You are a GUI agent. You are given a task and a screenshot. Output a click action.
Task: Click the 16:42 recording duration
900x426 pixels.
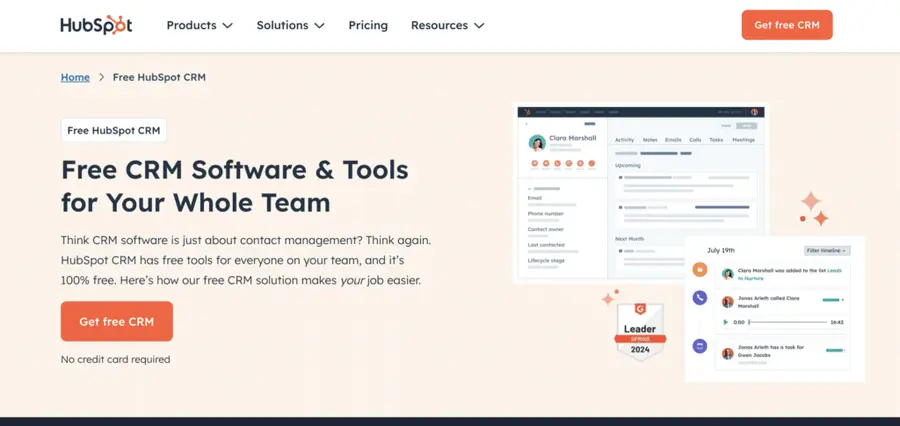[837, 322]
